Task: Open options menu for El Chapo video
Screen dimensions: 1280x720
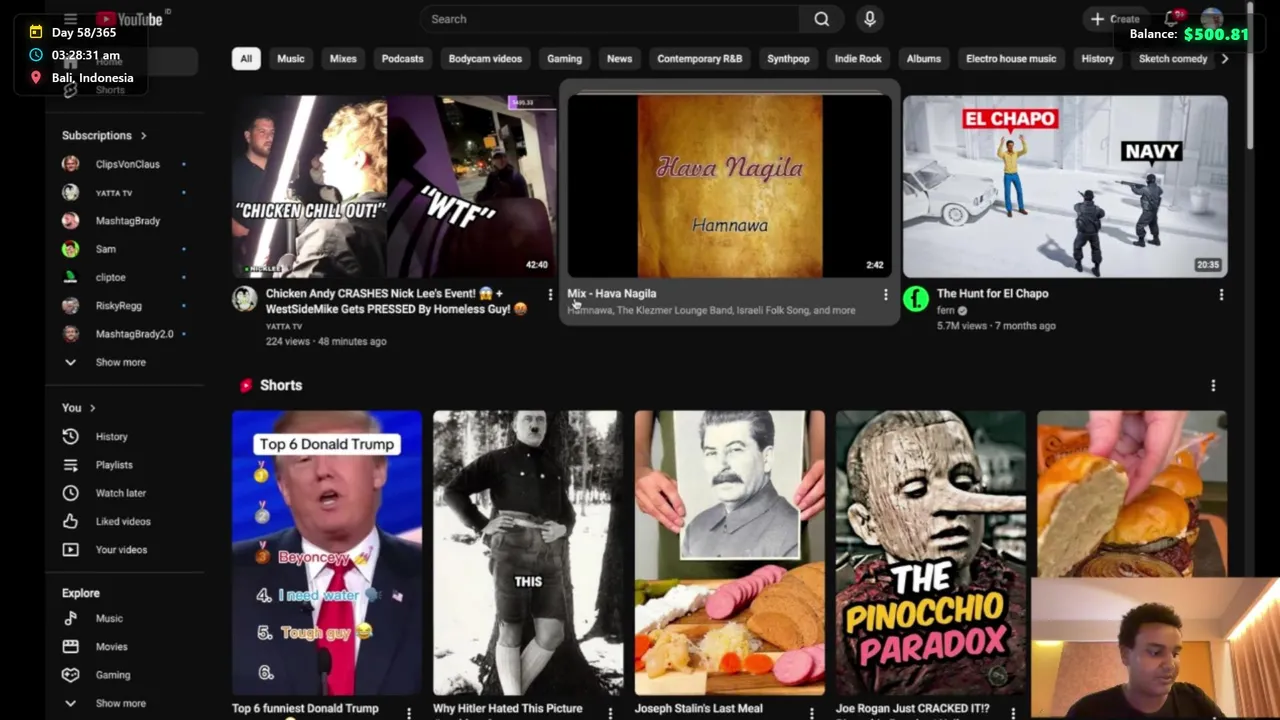Action: (x=1221, y=295)
